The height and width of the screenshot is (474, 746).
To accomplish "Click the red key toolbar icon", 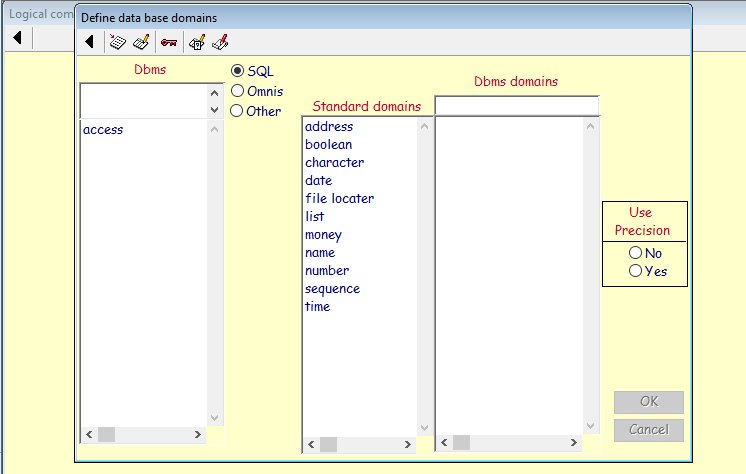I will pyautogui.click(x=169, y=42).
